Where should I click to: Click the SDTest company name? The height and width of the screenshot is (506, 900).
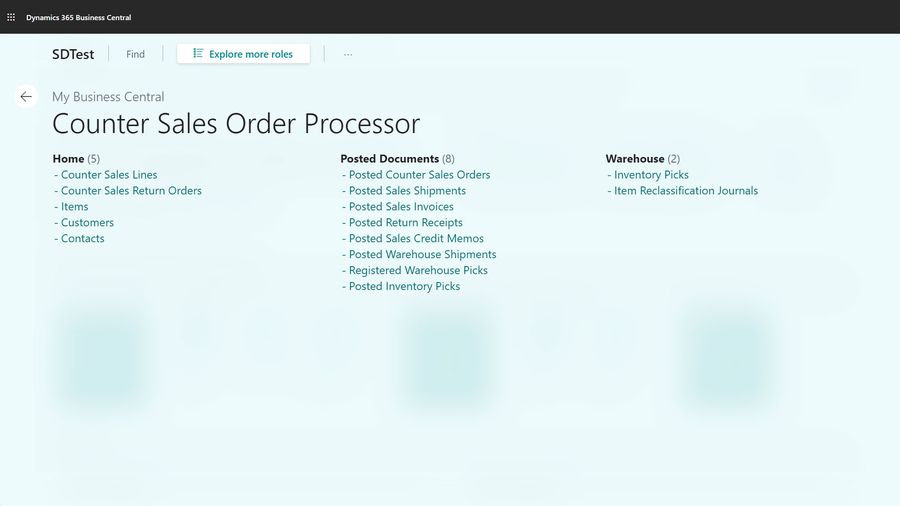(71, 54)
